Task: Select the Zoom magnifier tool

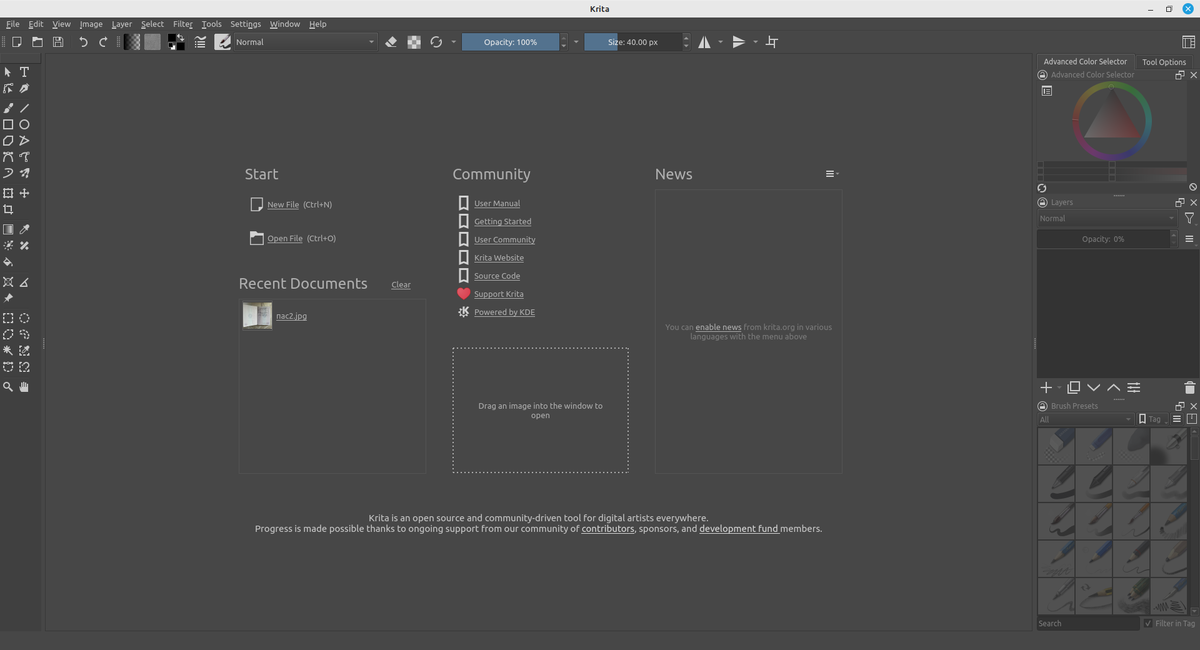Action: pyautogui.click(x=8, y=386)
